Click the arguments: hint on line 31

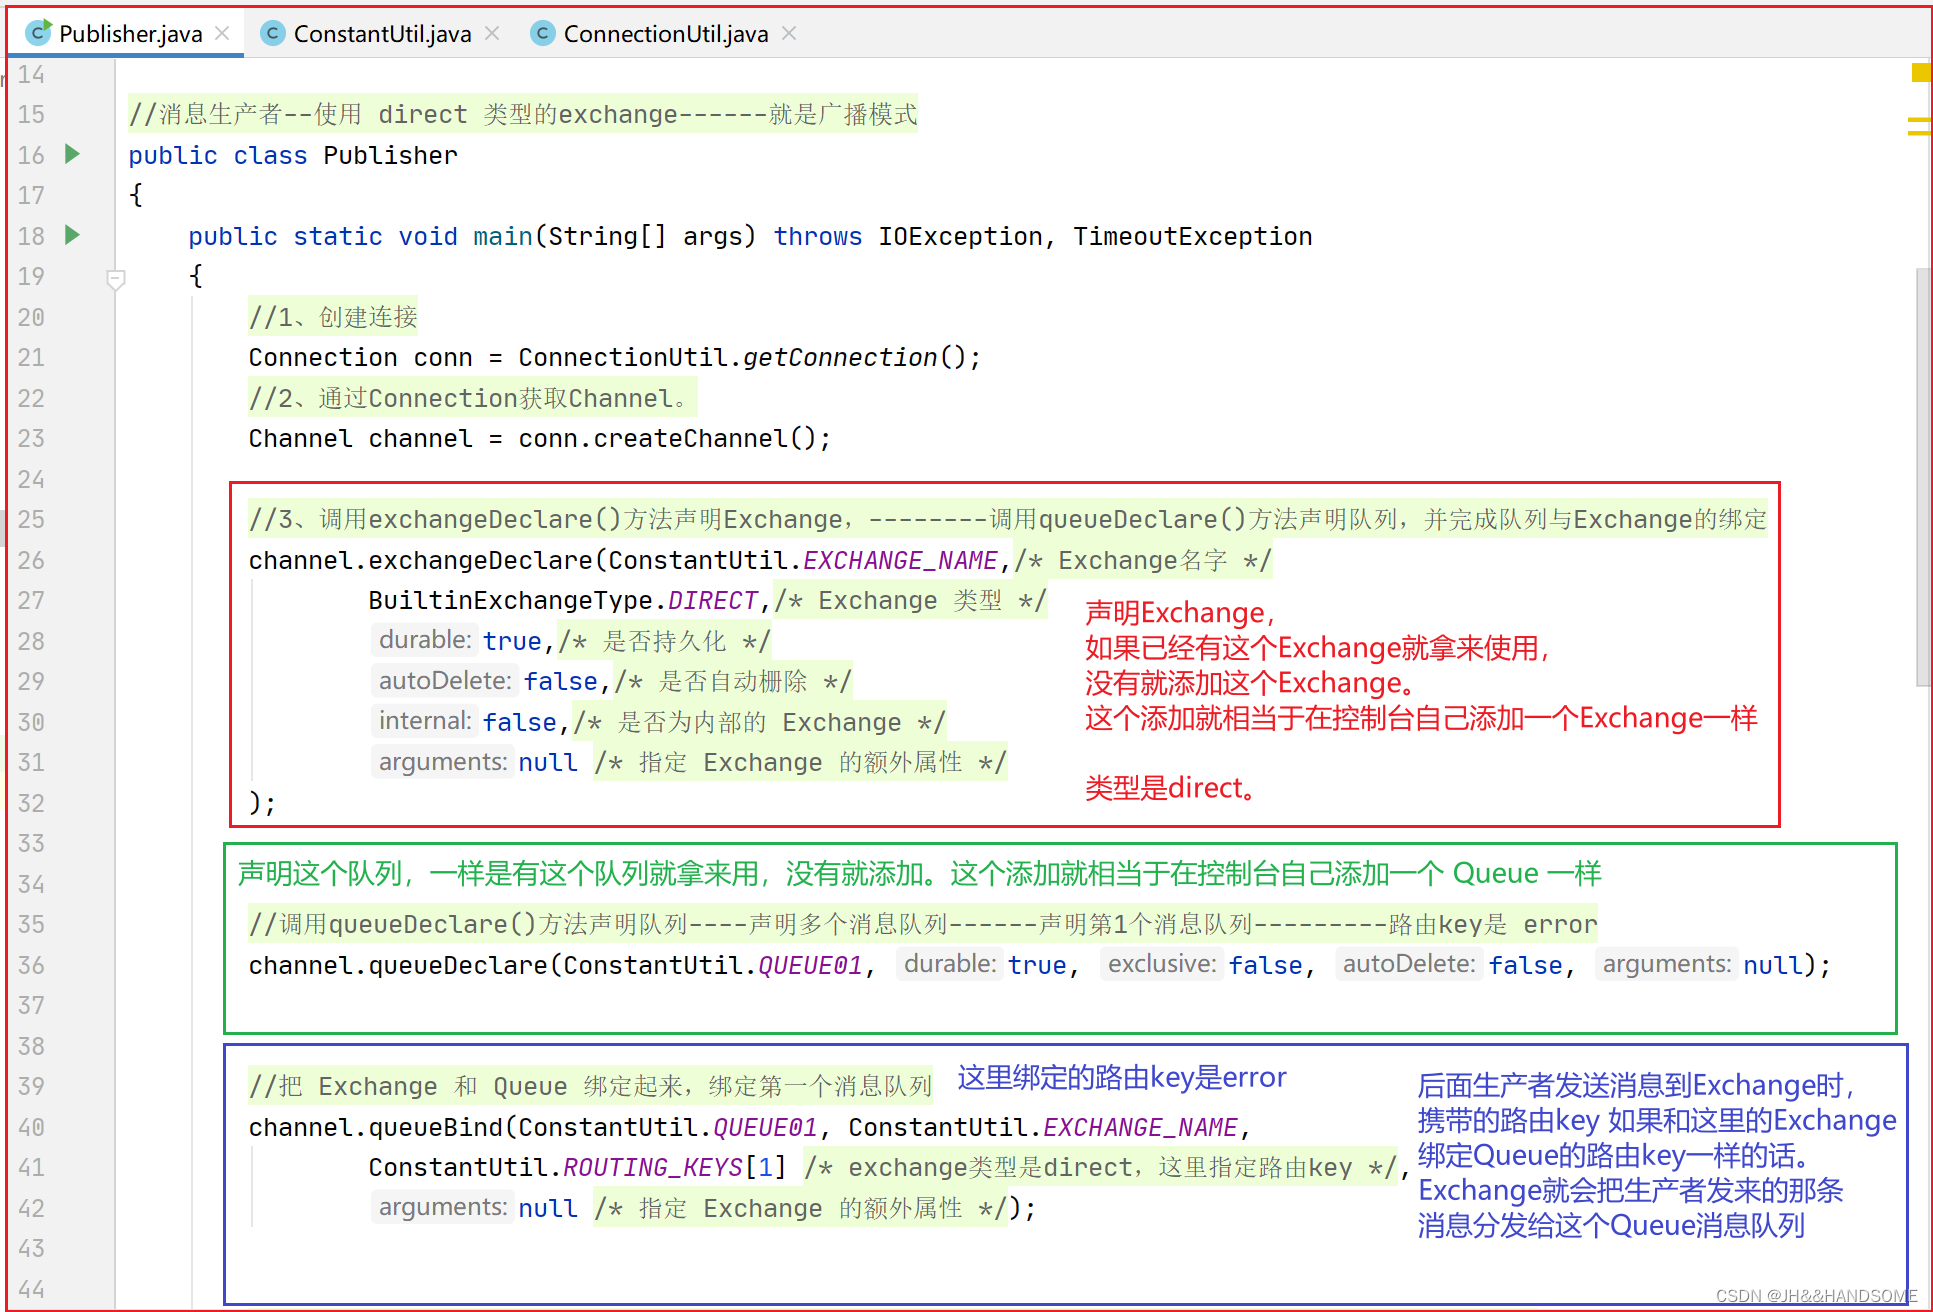(443, 762)
